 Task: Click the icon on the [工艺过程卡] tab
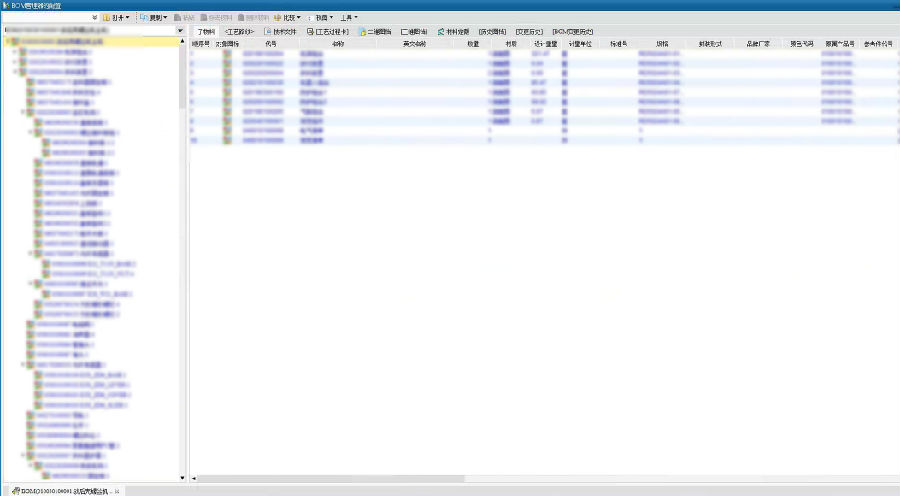click(311, 32)
